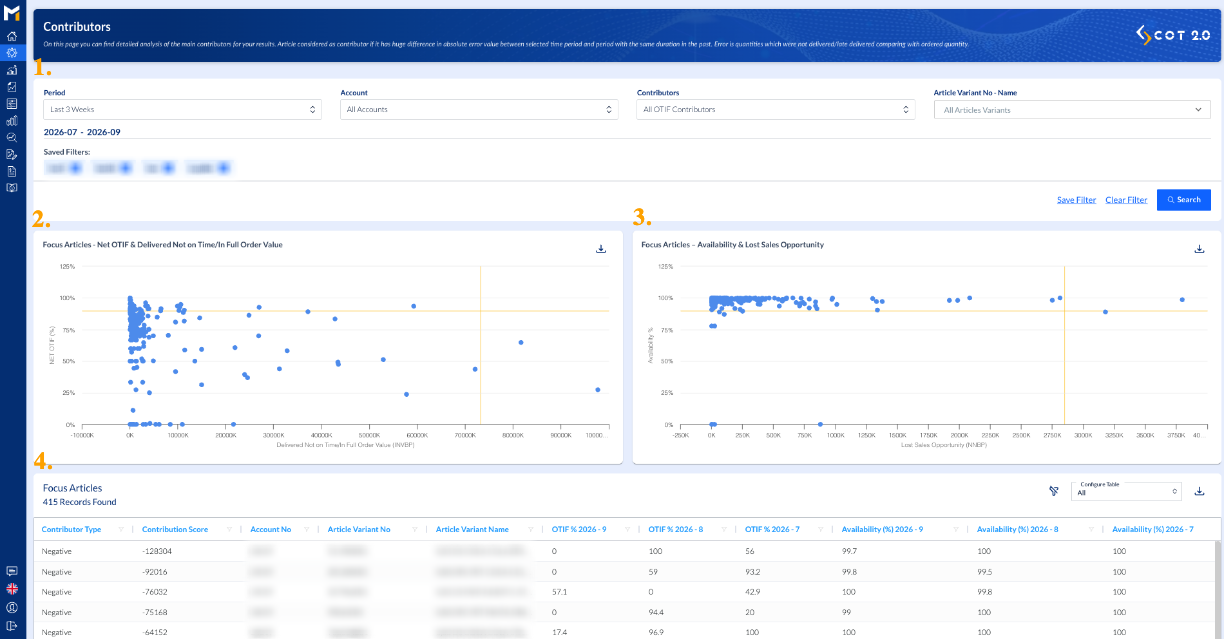The image size is (1224, 639).
Task: Click the Save Filter link
Action: click(1076, 200)
